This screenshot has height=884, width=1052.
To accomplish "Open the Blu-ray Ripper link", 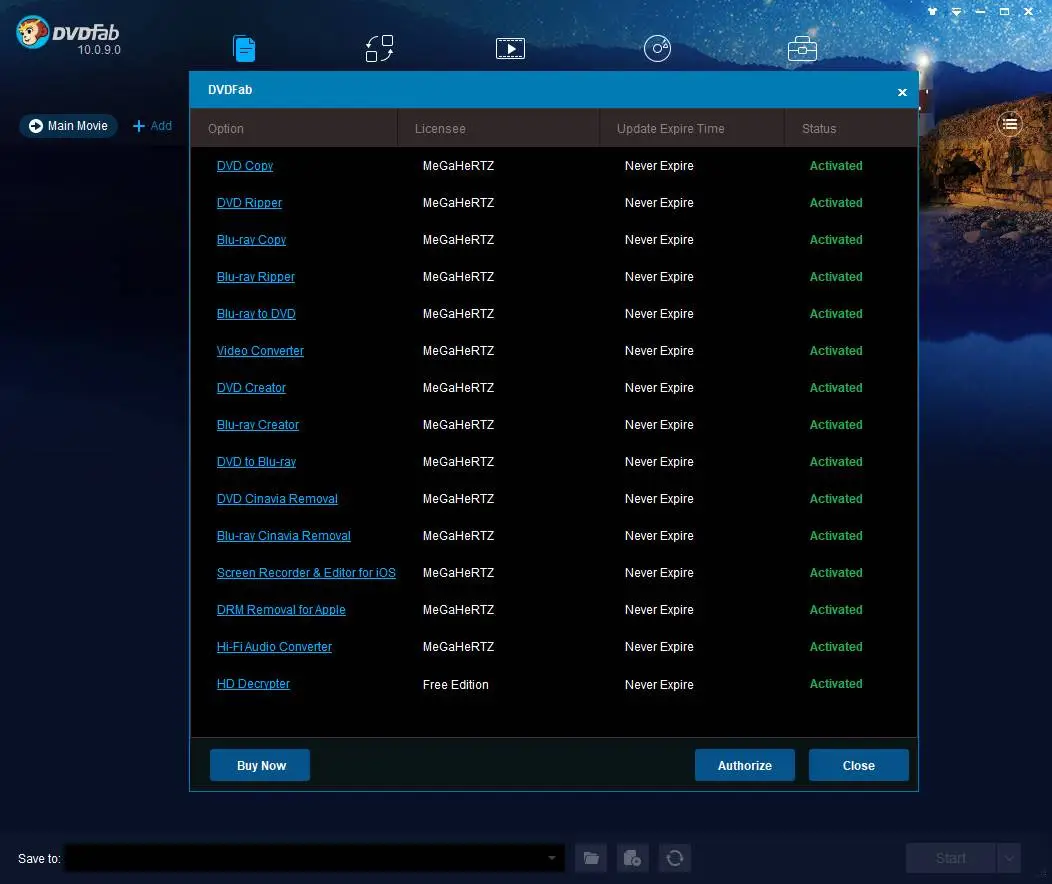I will coord(256,276).
